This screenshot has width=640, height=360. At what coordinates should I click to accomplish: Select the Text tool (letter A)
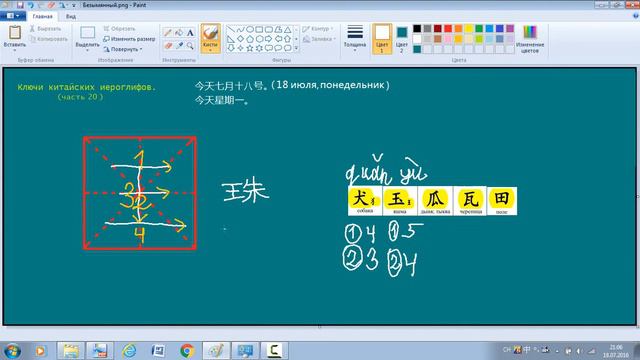[190, 33]
